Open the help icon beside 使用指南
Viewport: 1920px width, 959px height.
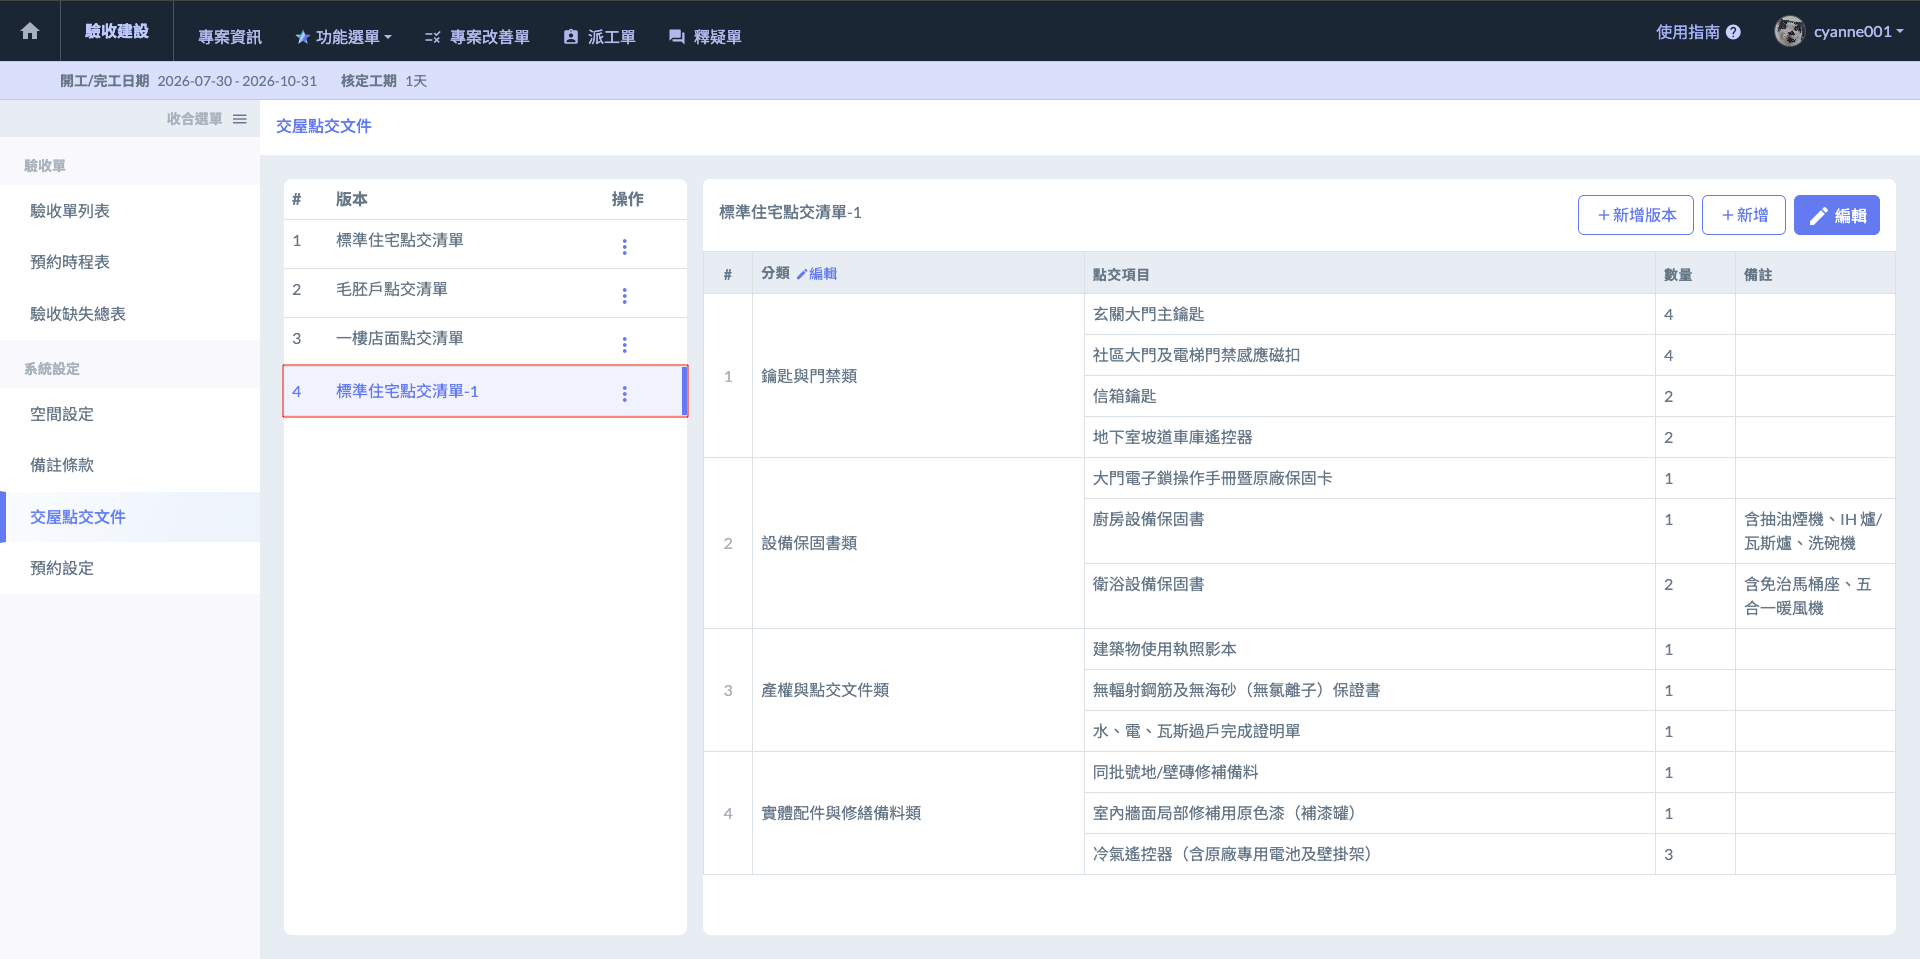point(1733,32)
